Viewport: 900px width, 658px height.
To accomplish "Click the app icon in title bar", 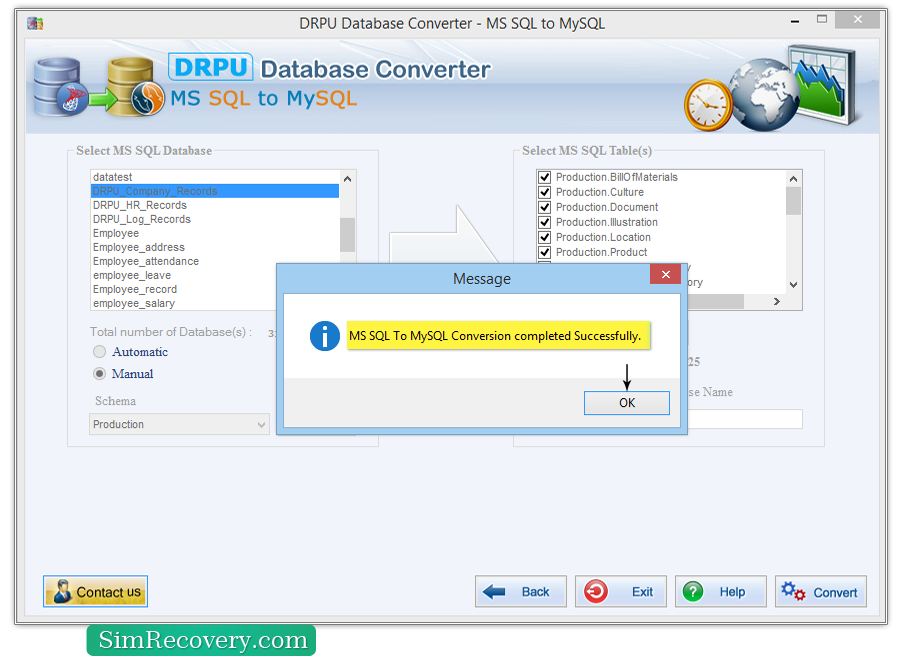I will (36, 24).
